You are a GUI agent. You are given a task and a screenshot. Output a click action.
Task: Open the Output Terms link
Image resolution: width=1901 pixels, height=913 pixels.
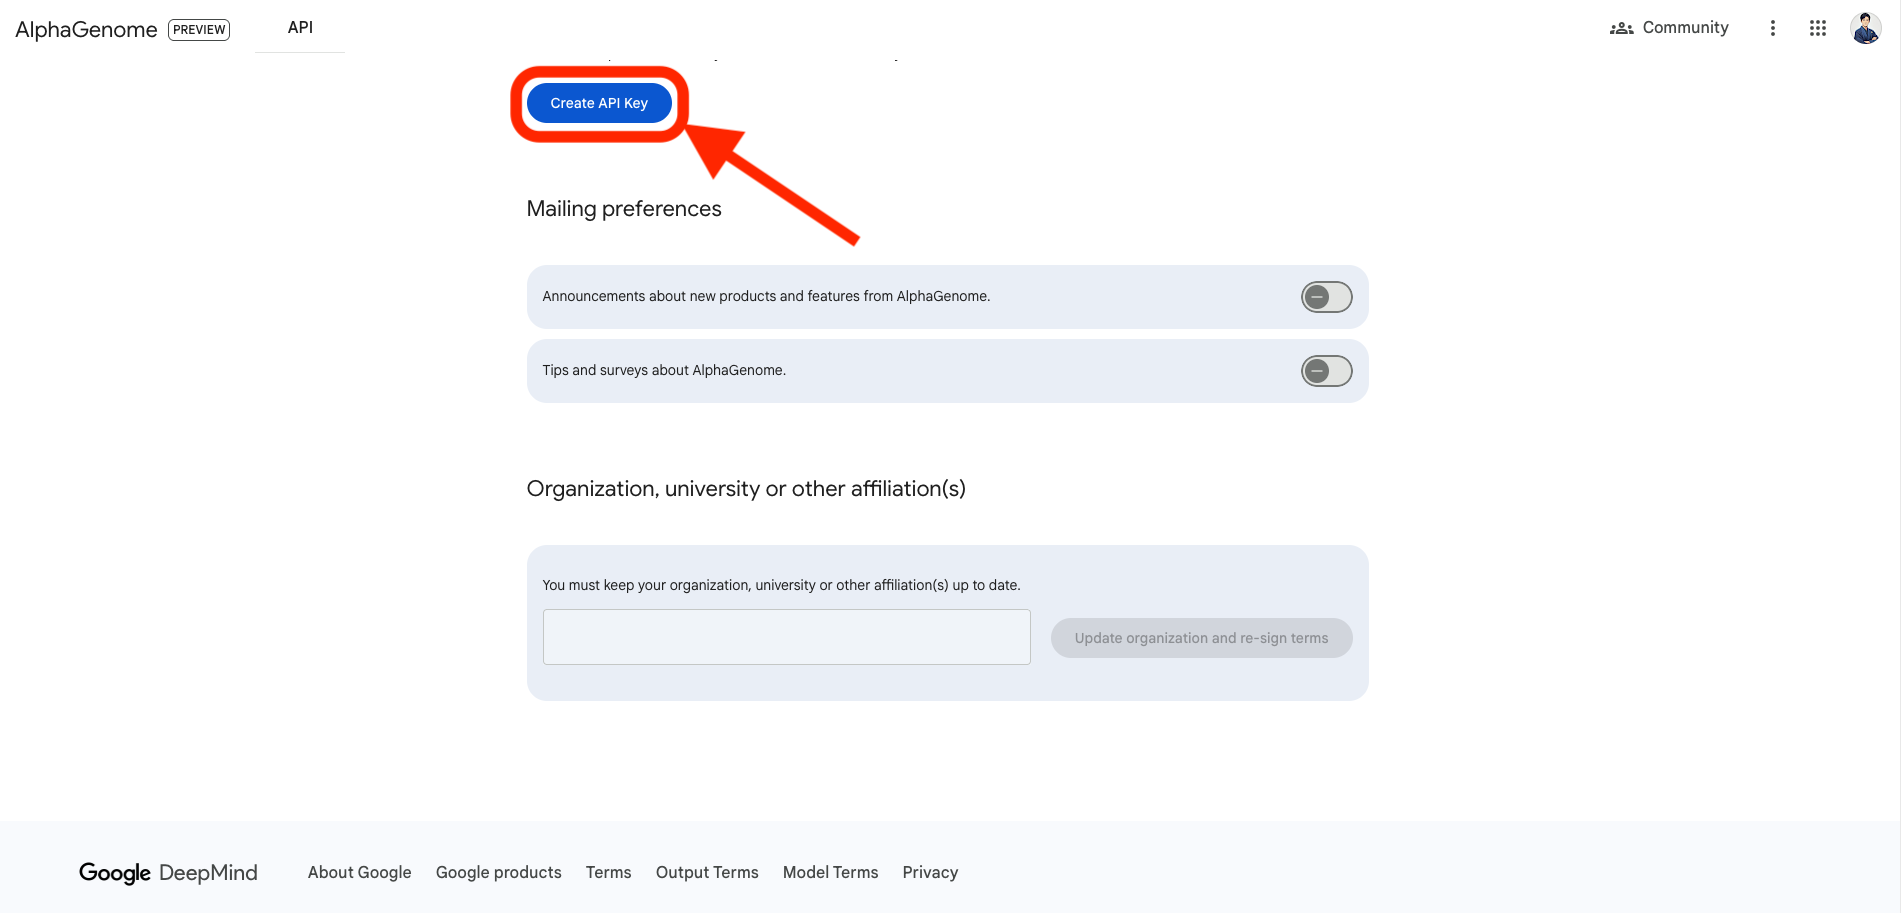[707, 872]
